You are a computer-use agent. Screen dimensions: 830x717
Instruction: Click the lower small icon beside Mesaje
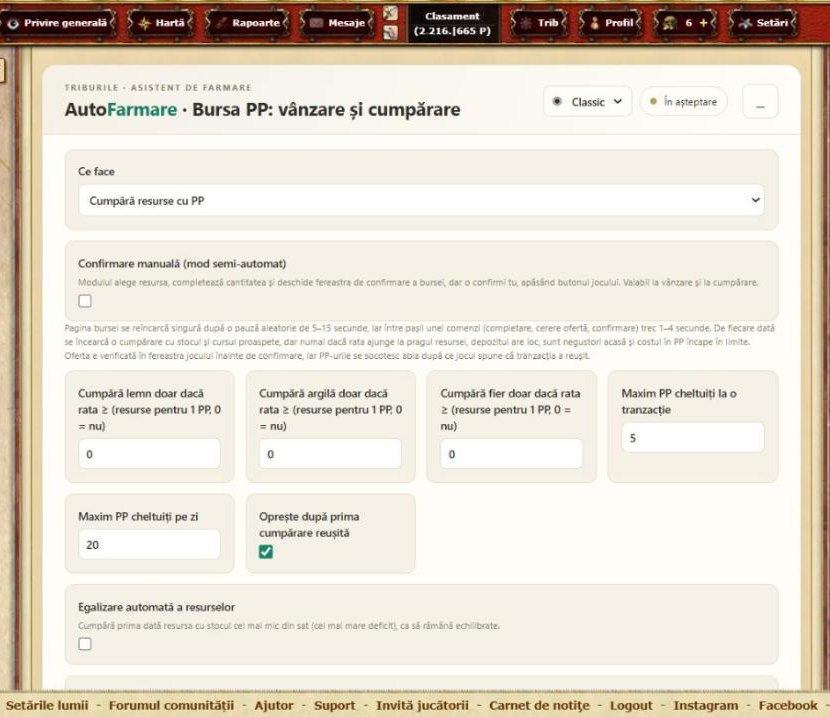pos(390,33)
